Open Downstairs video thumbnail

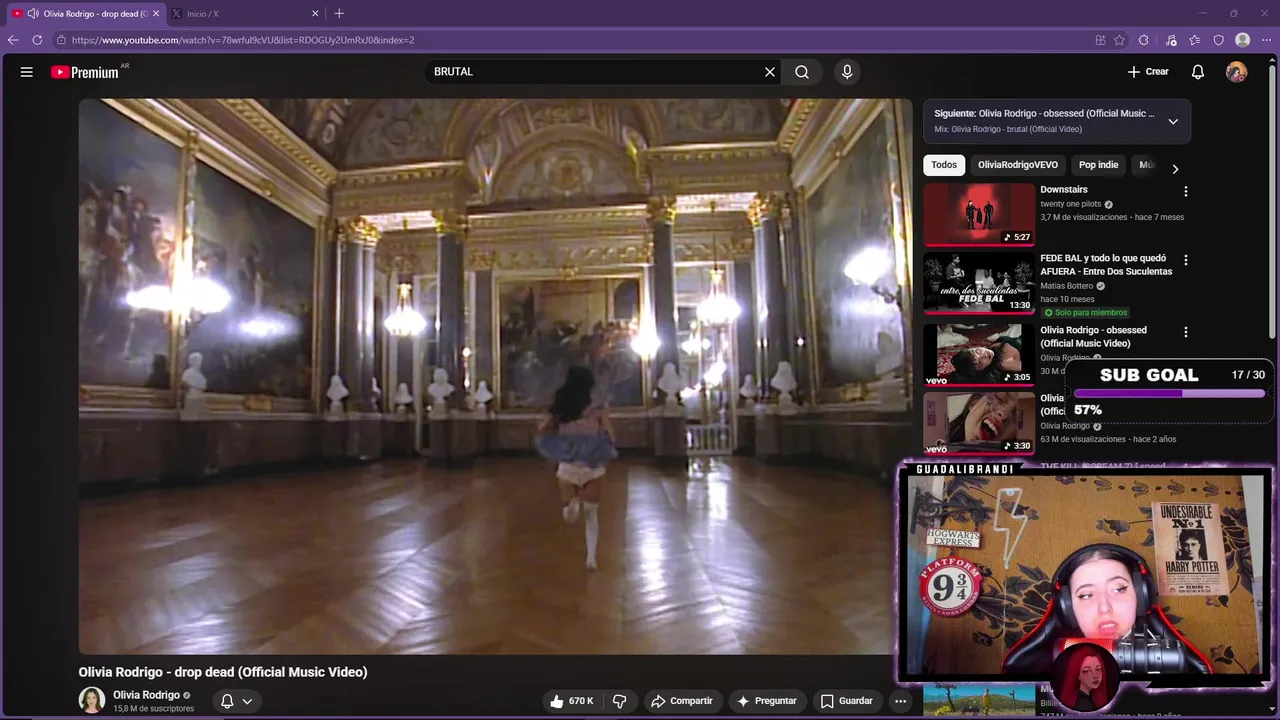pyautogui.click(x=979, y=214)
